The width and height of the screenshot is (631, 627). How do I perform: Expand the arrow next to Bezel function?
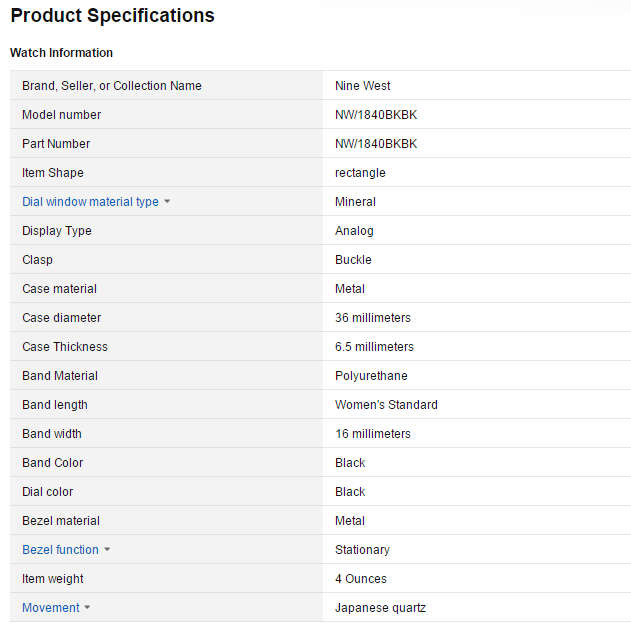point(107,549)
